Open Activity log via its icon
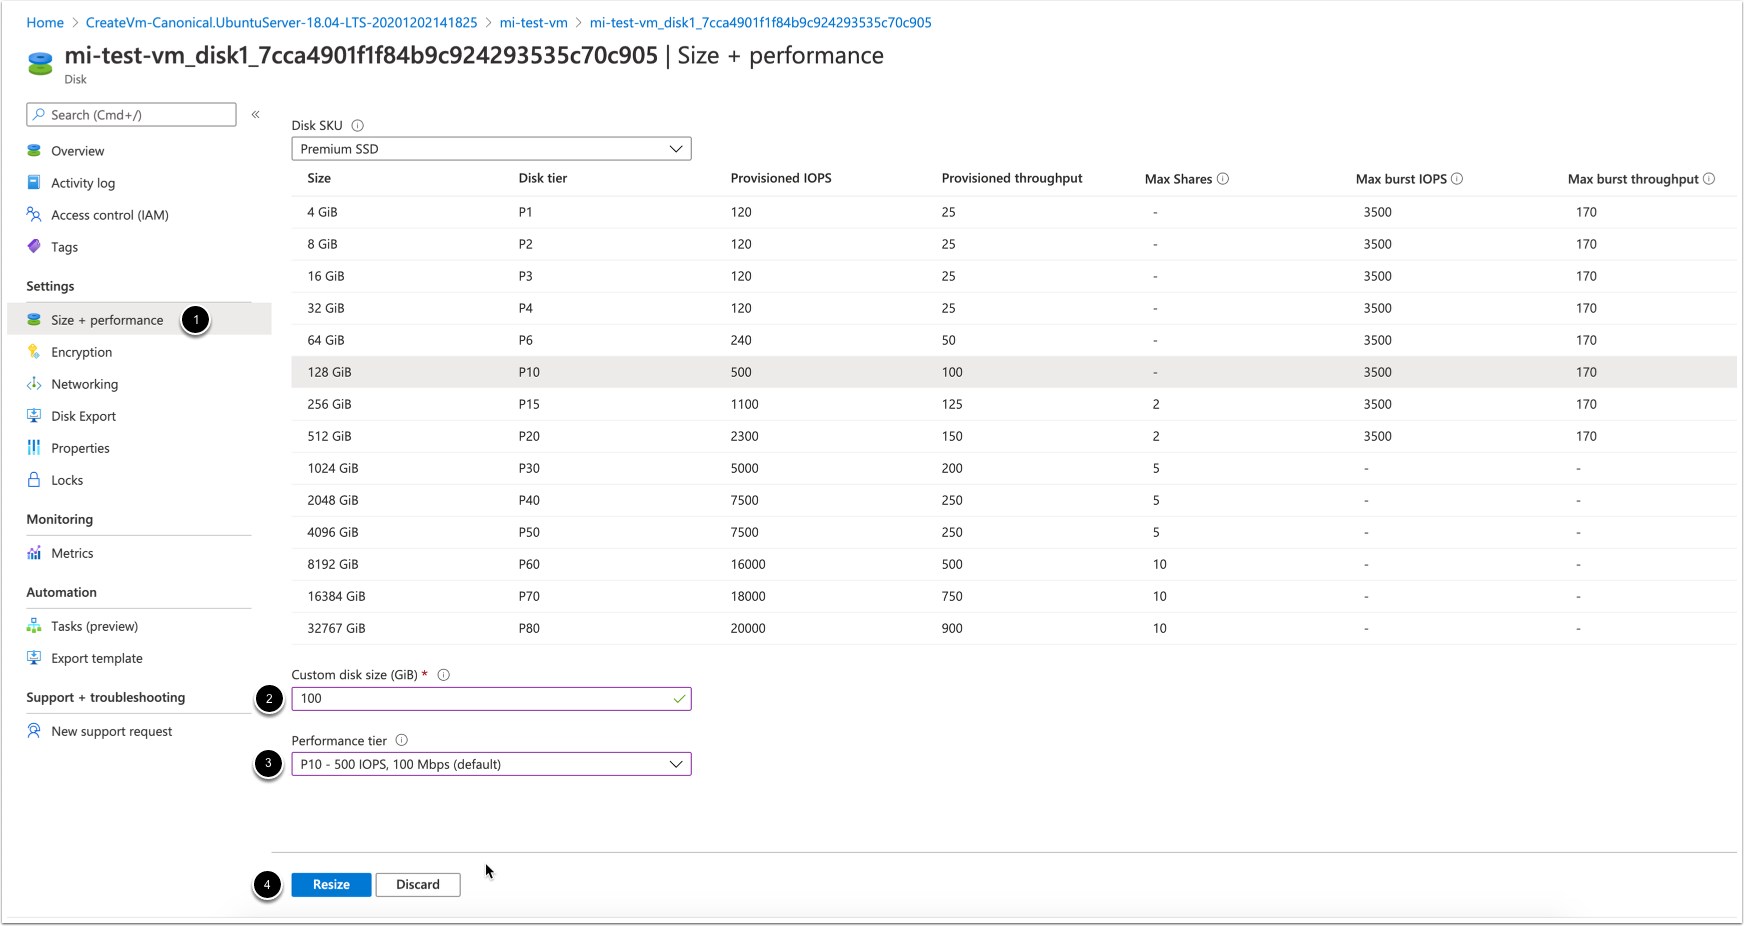 tap(34, 183)
